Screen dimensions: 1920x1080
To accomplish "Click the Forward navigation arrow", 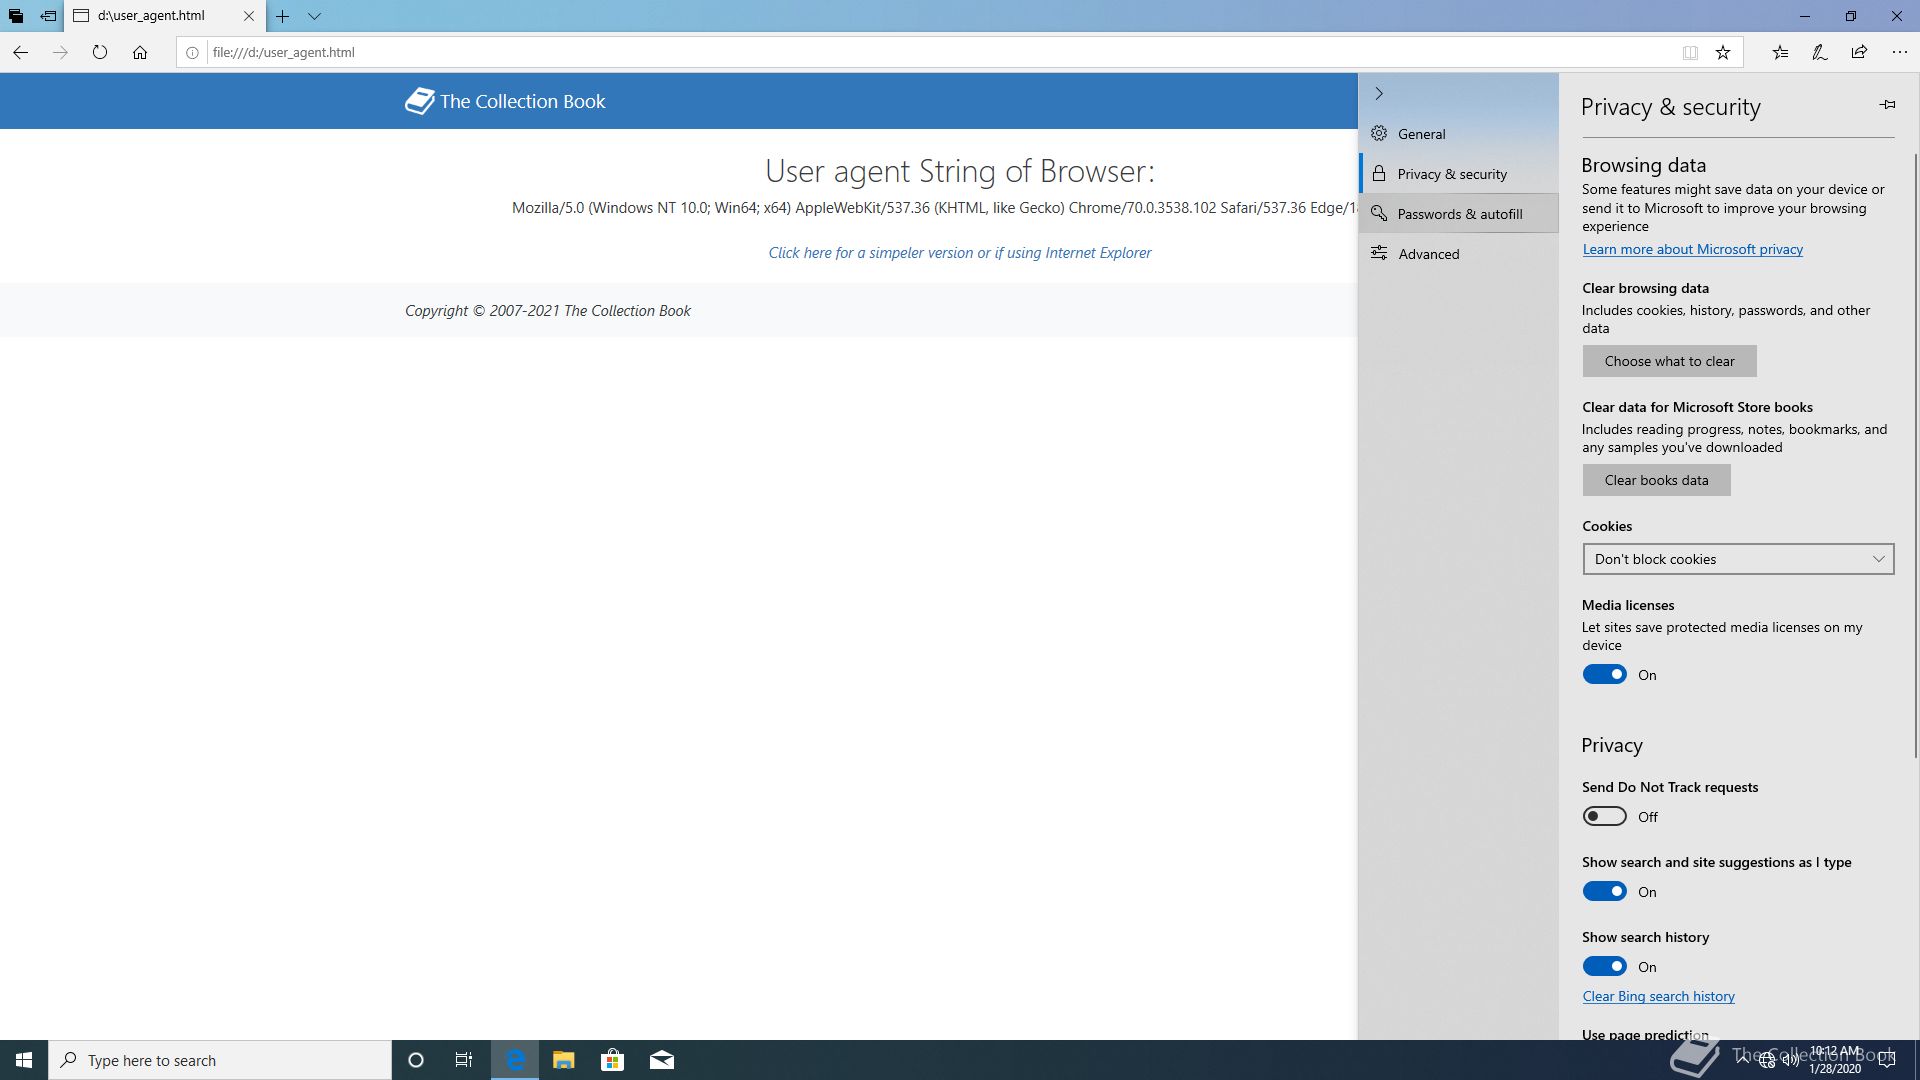I will click(x=60, y=52).
